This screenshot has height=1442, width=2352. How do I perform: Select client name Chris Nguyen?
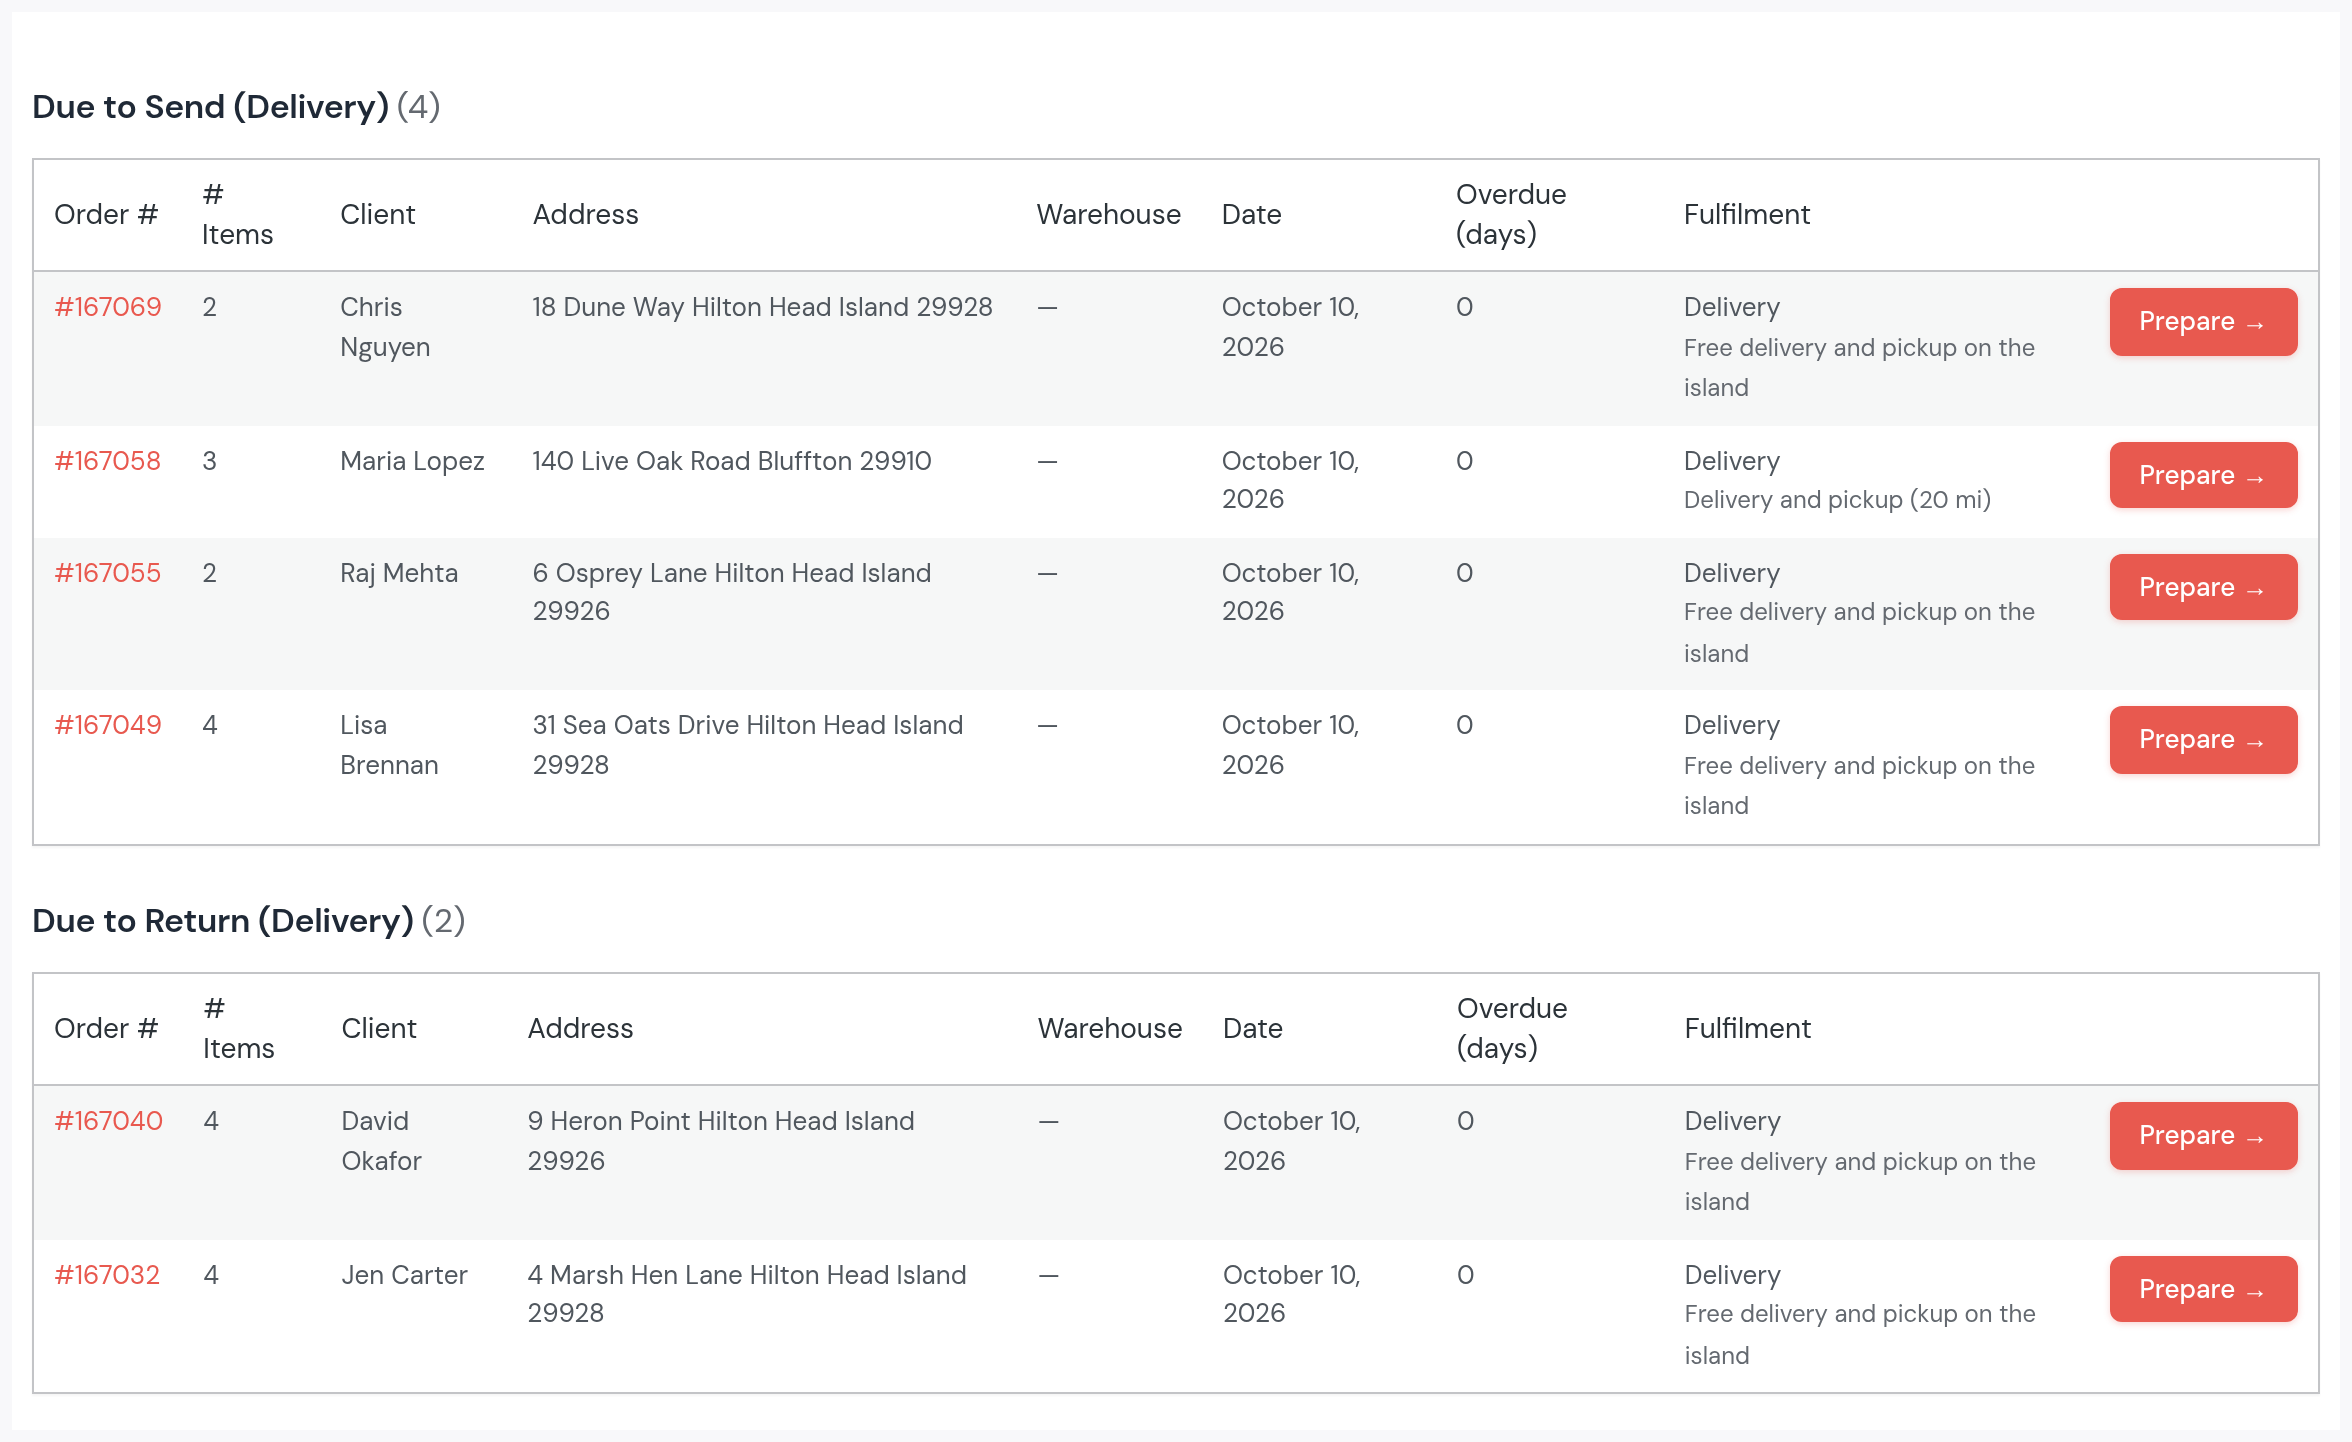pyautogui.click(x=385, y=327)
